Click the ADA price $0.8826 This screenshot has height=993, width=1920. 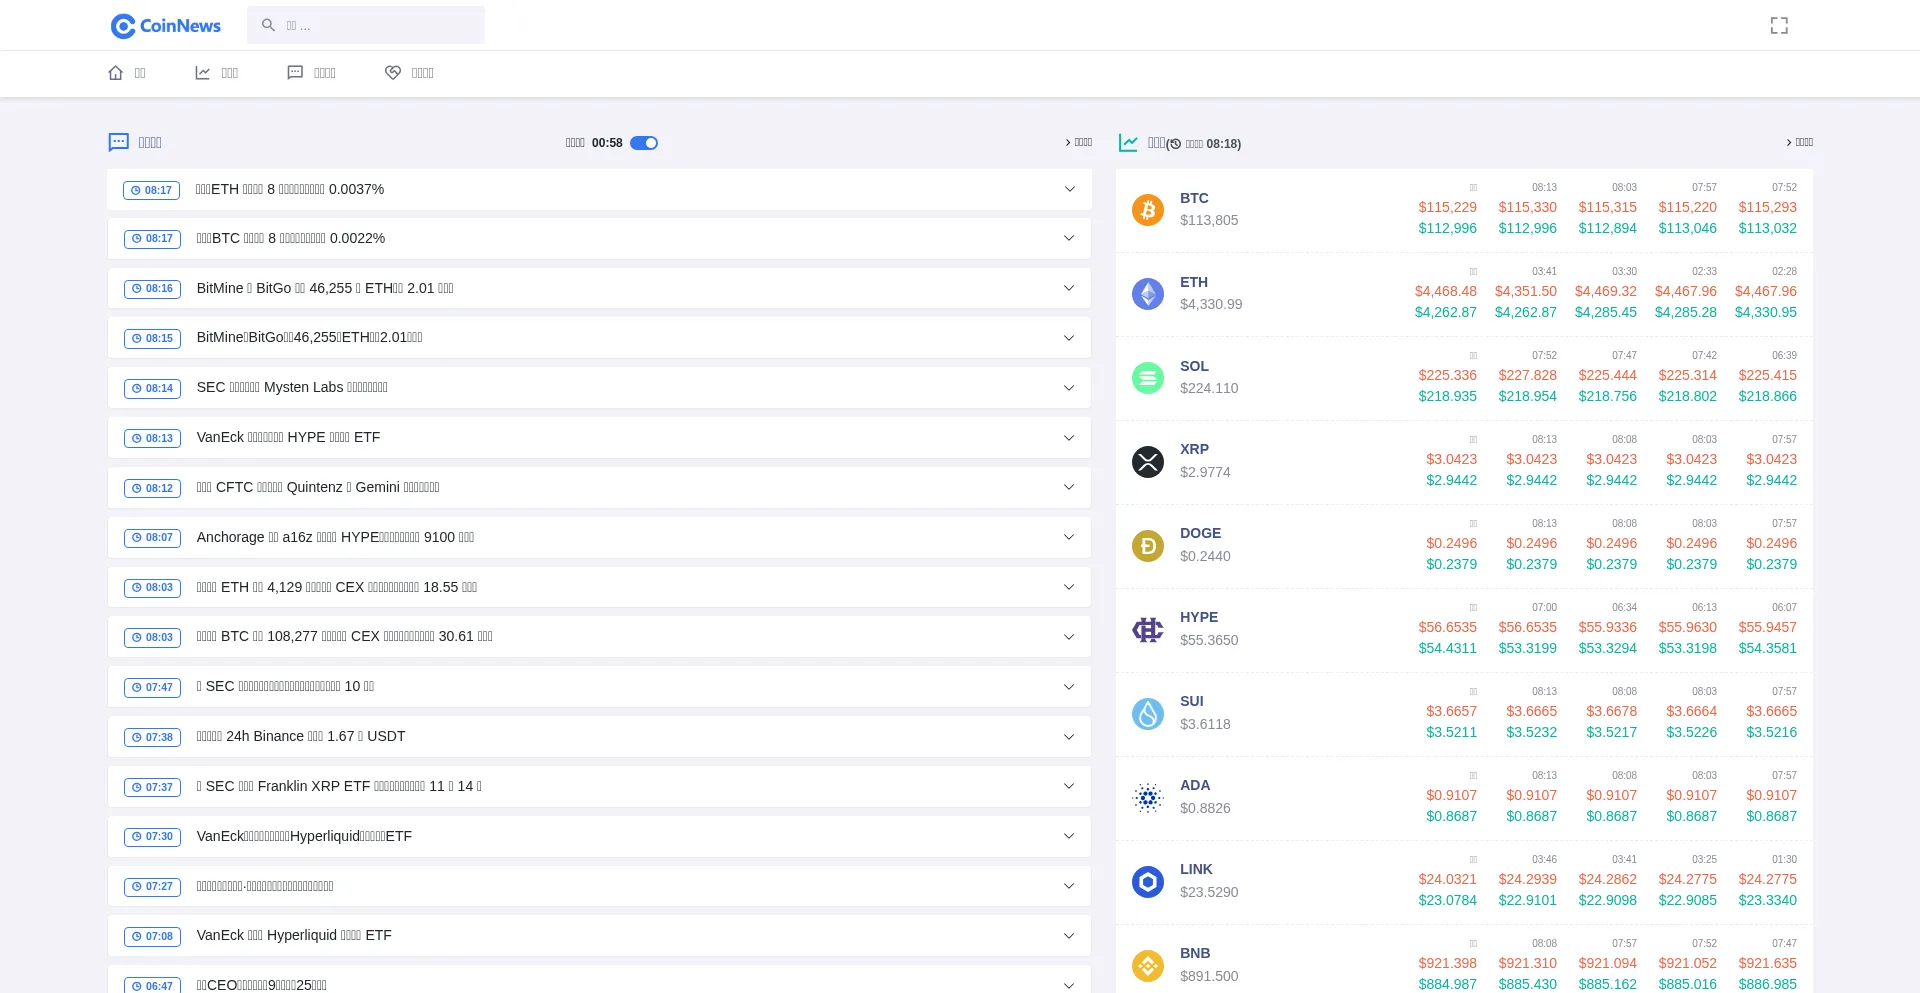coord(1205,808)
